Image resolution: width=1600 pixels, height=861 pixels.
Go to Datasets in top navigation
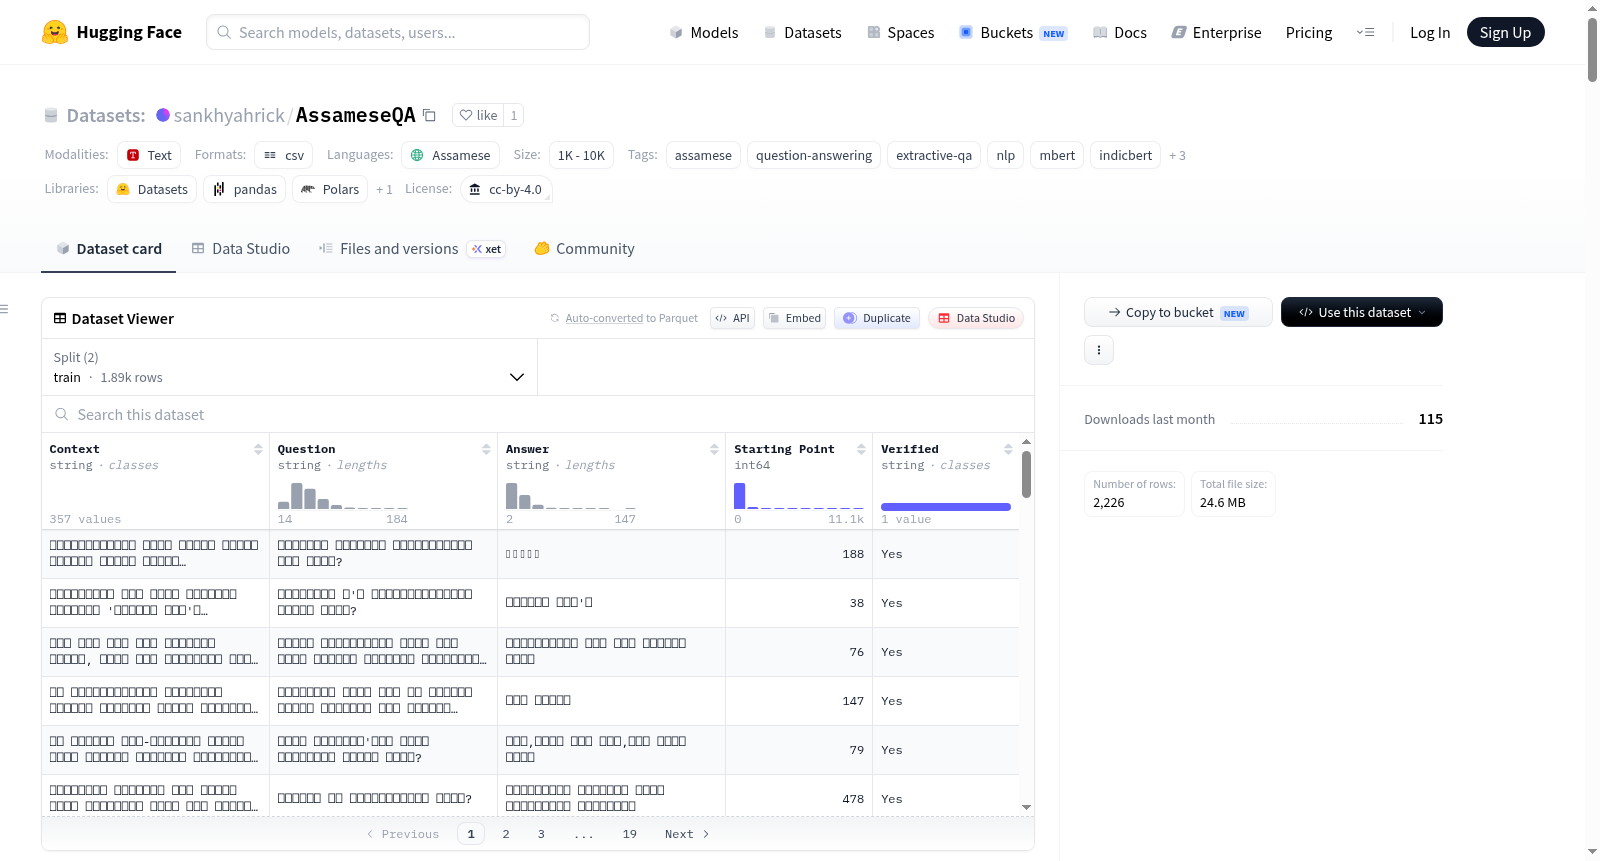click(x=802, y=32)
